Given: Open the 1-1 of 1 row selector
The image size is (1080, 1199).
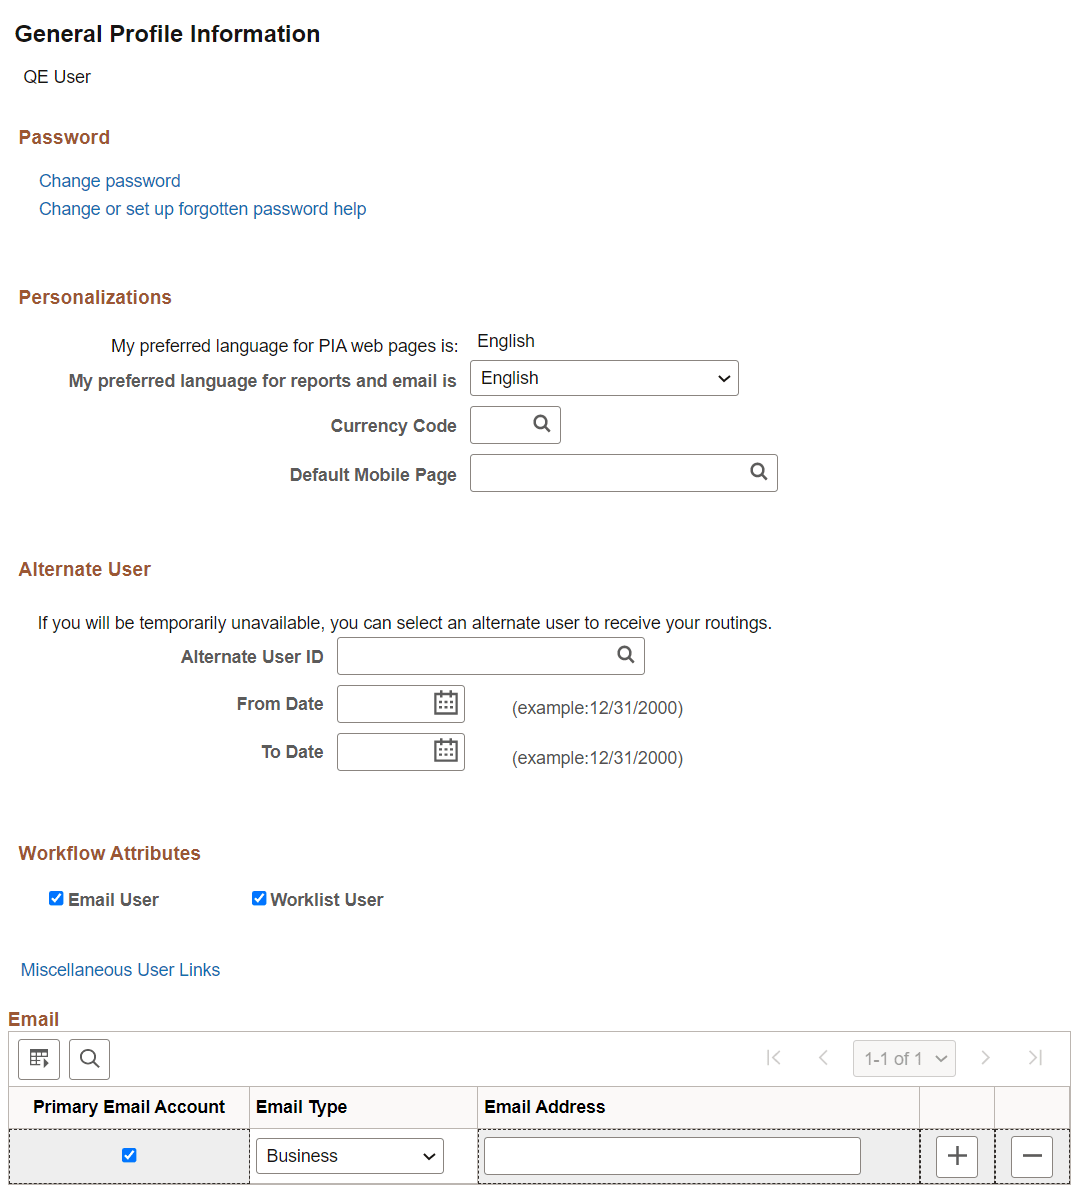Looking at the screenshot, I should click(903, 1058).
